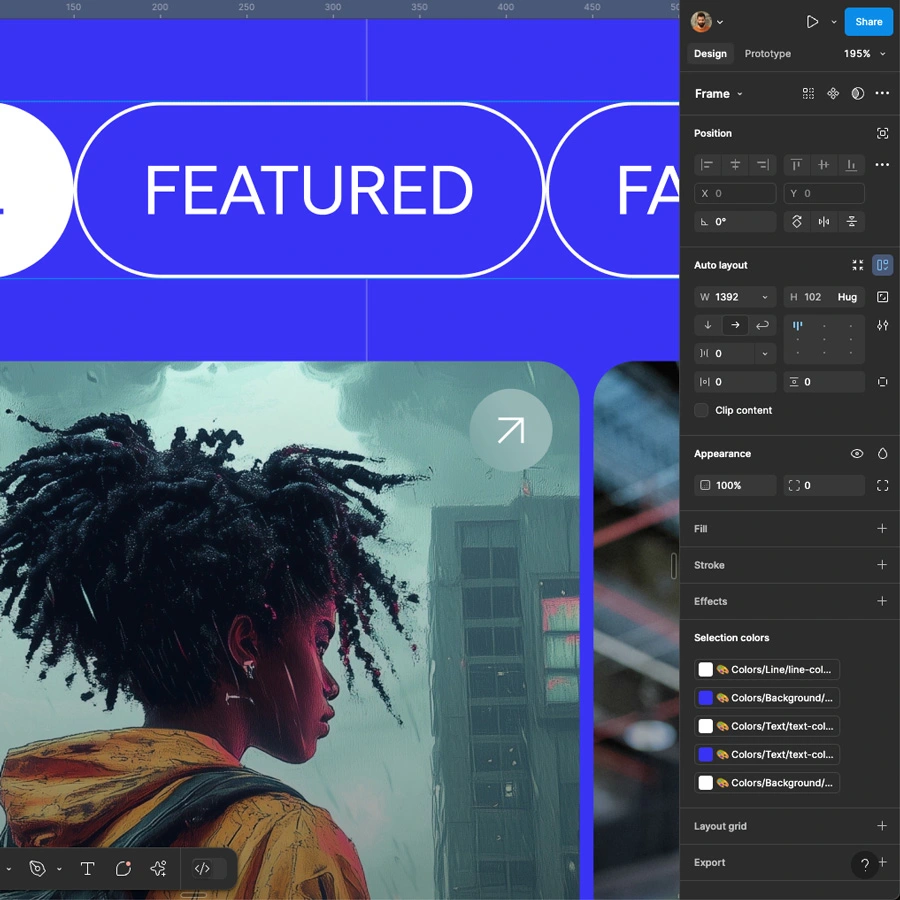The height and width of the screenshot is (900, 900).
Task: Open auto layout advanced settings icon
Action: click(x=882, y=325)
